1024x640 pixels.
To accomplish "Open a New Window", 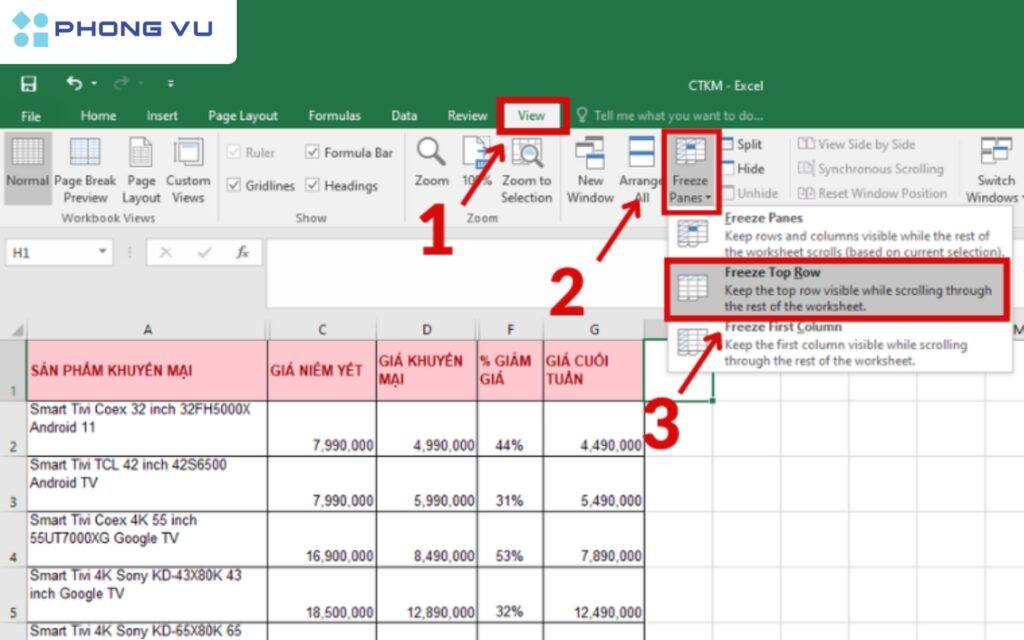I will pos(590,170).
